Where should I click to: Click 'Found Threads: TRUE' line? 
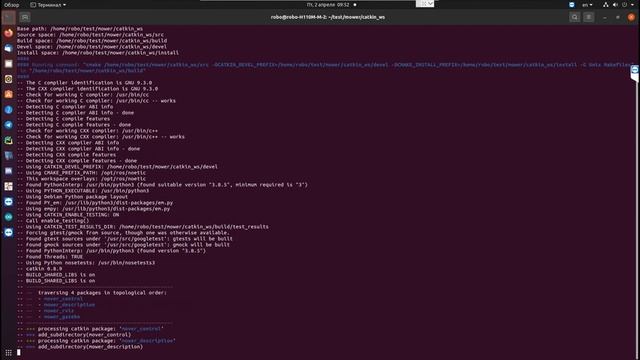click(x=50, y=257)
